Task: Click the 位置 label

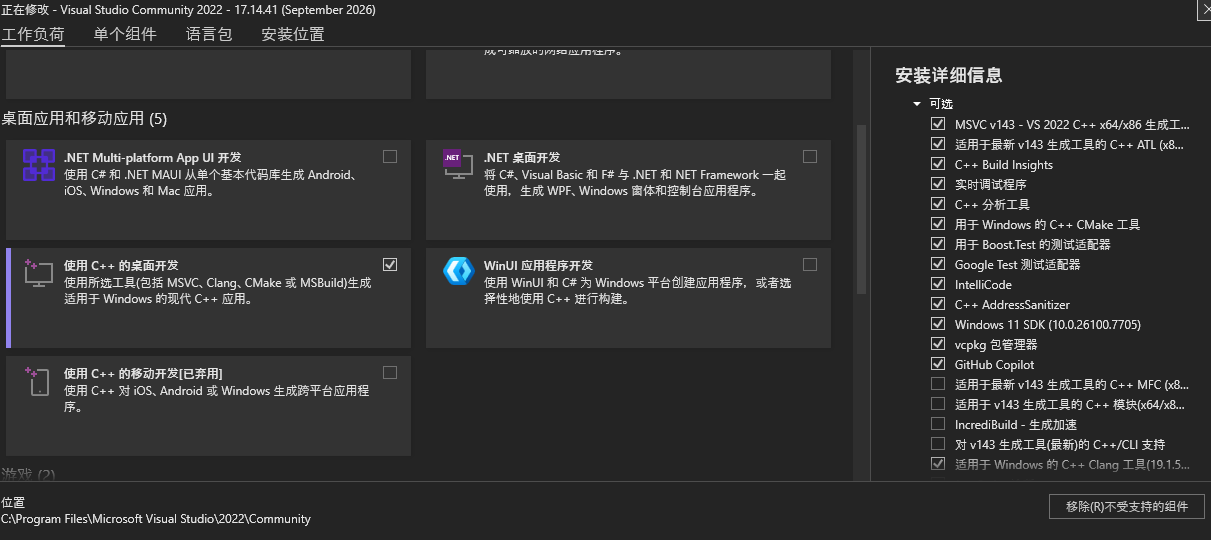Action: [13, 502]
